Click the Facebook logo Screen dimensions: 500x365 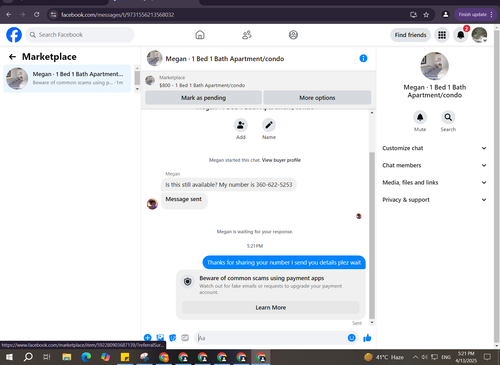[14, 35]
